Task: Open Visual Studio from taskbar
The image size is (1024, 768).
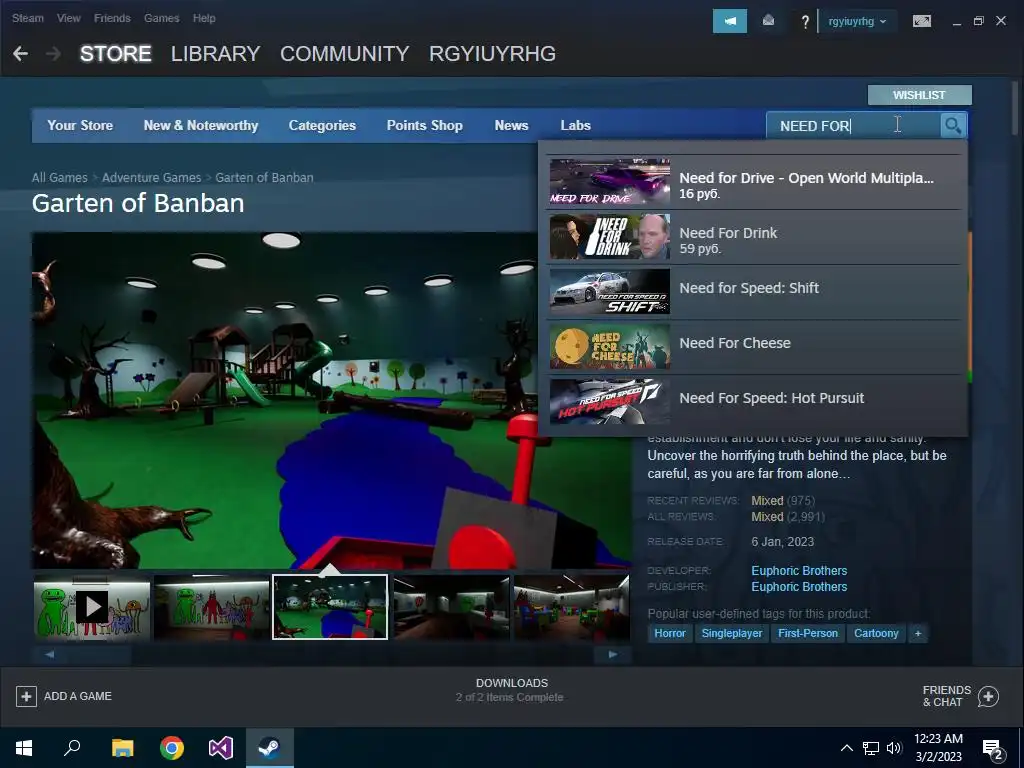Action: coord(221,748)
